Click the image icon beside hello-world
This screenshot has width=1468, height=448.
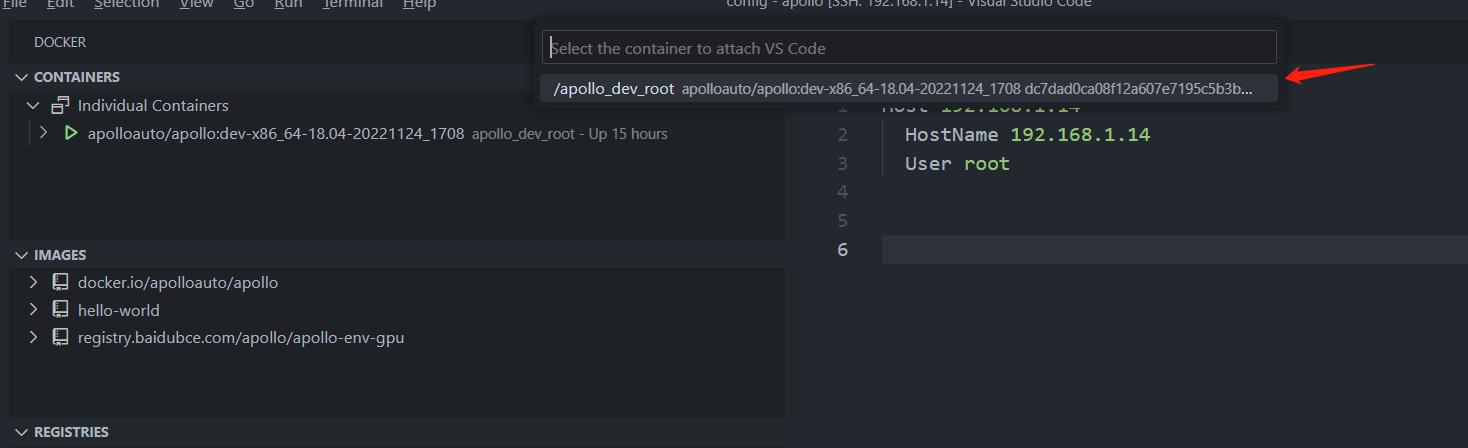pos(61,310)
